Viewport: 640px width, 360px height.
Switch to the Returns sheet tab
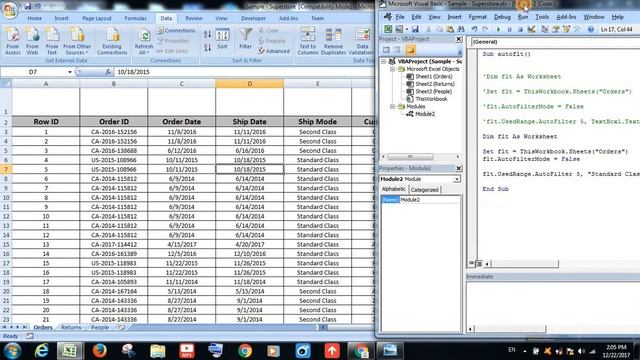(x=71, y=327)
